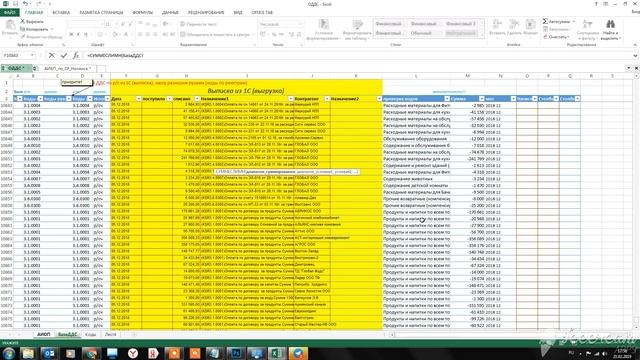Image resolution: width=640 pixels, height=360 pixels.
Task: Select the Финансовый 2 cell style
Action: click(x=461, y=24)
